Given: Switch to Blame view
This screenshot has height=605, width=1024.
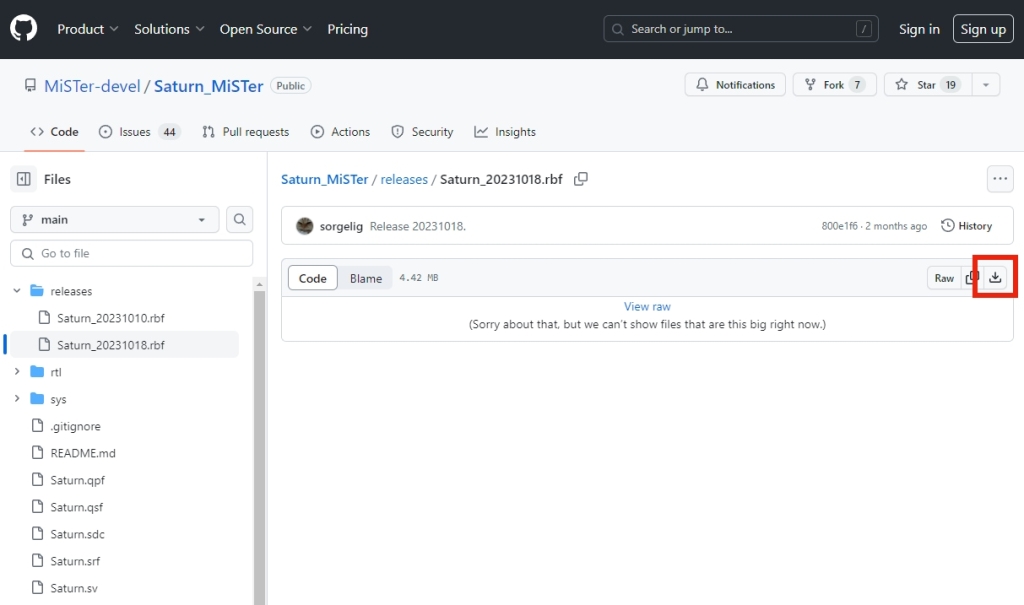Looking at the screenshot, I should 365,278.
